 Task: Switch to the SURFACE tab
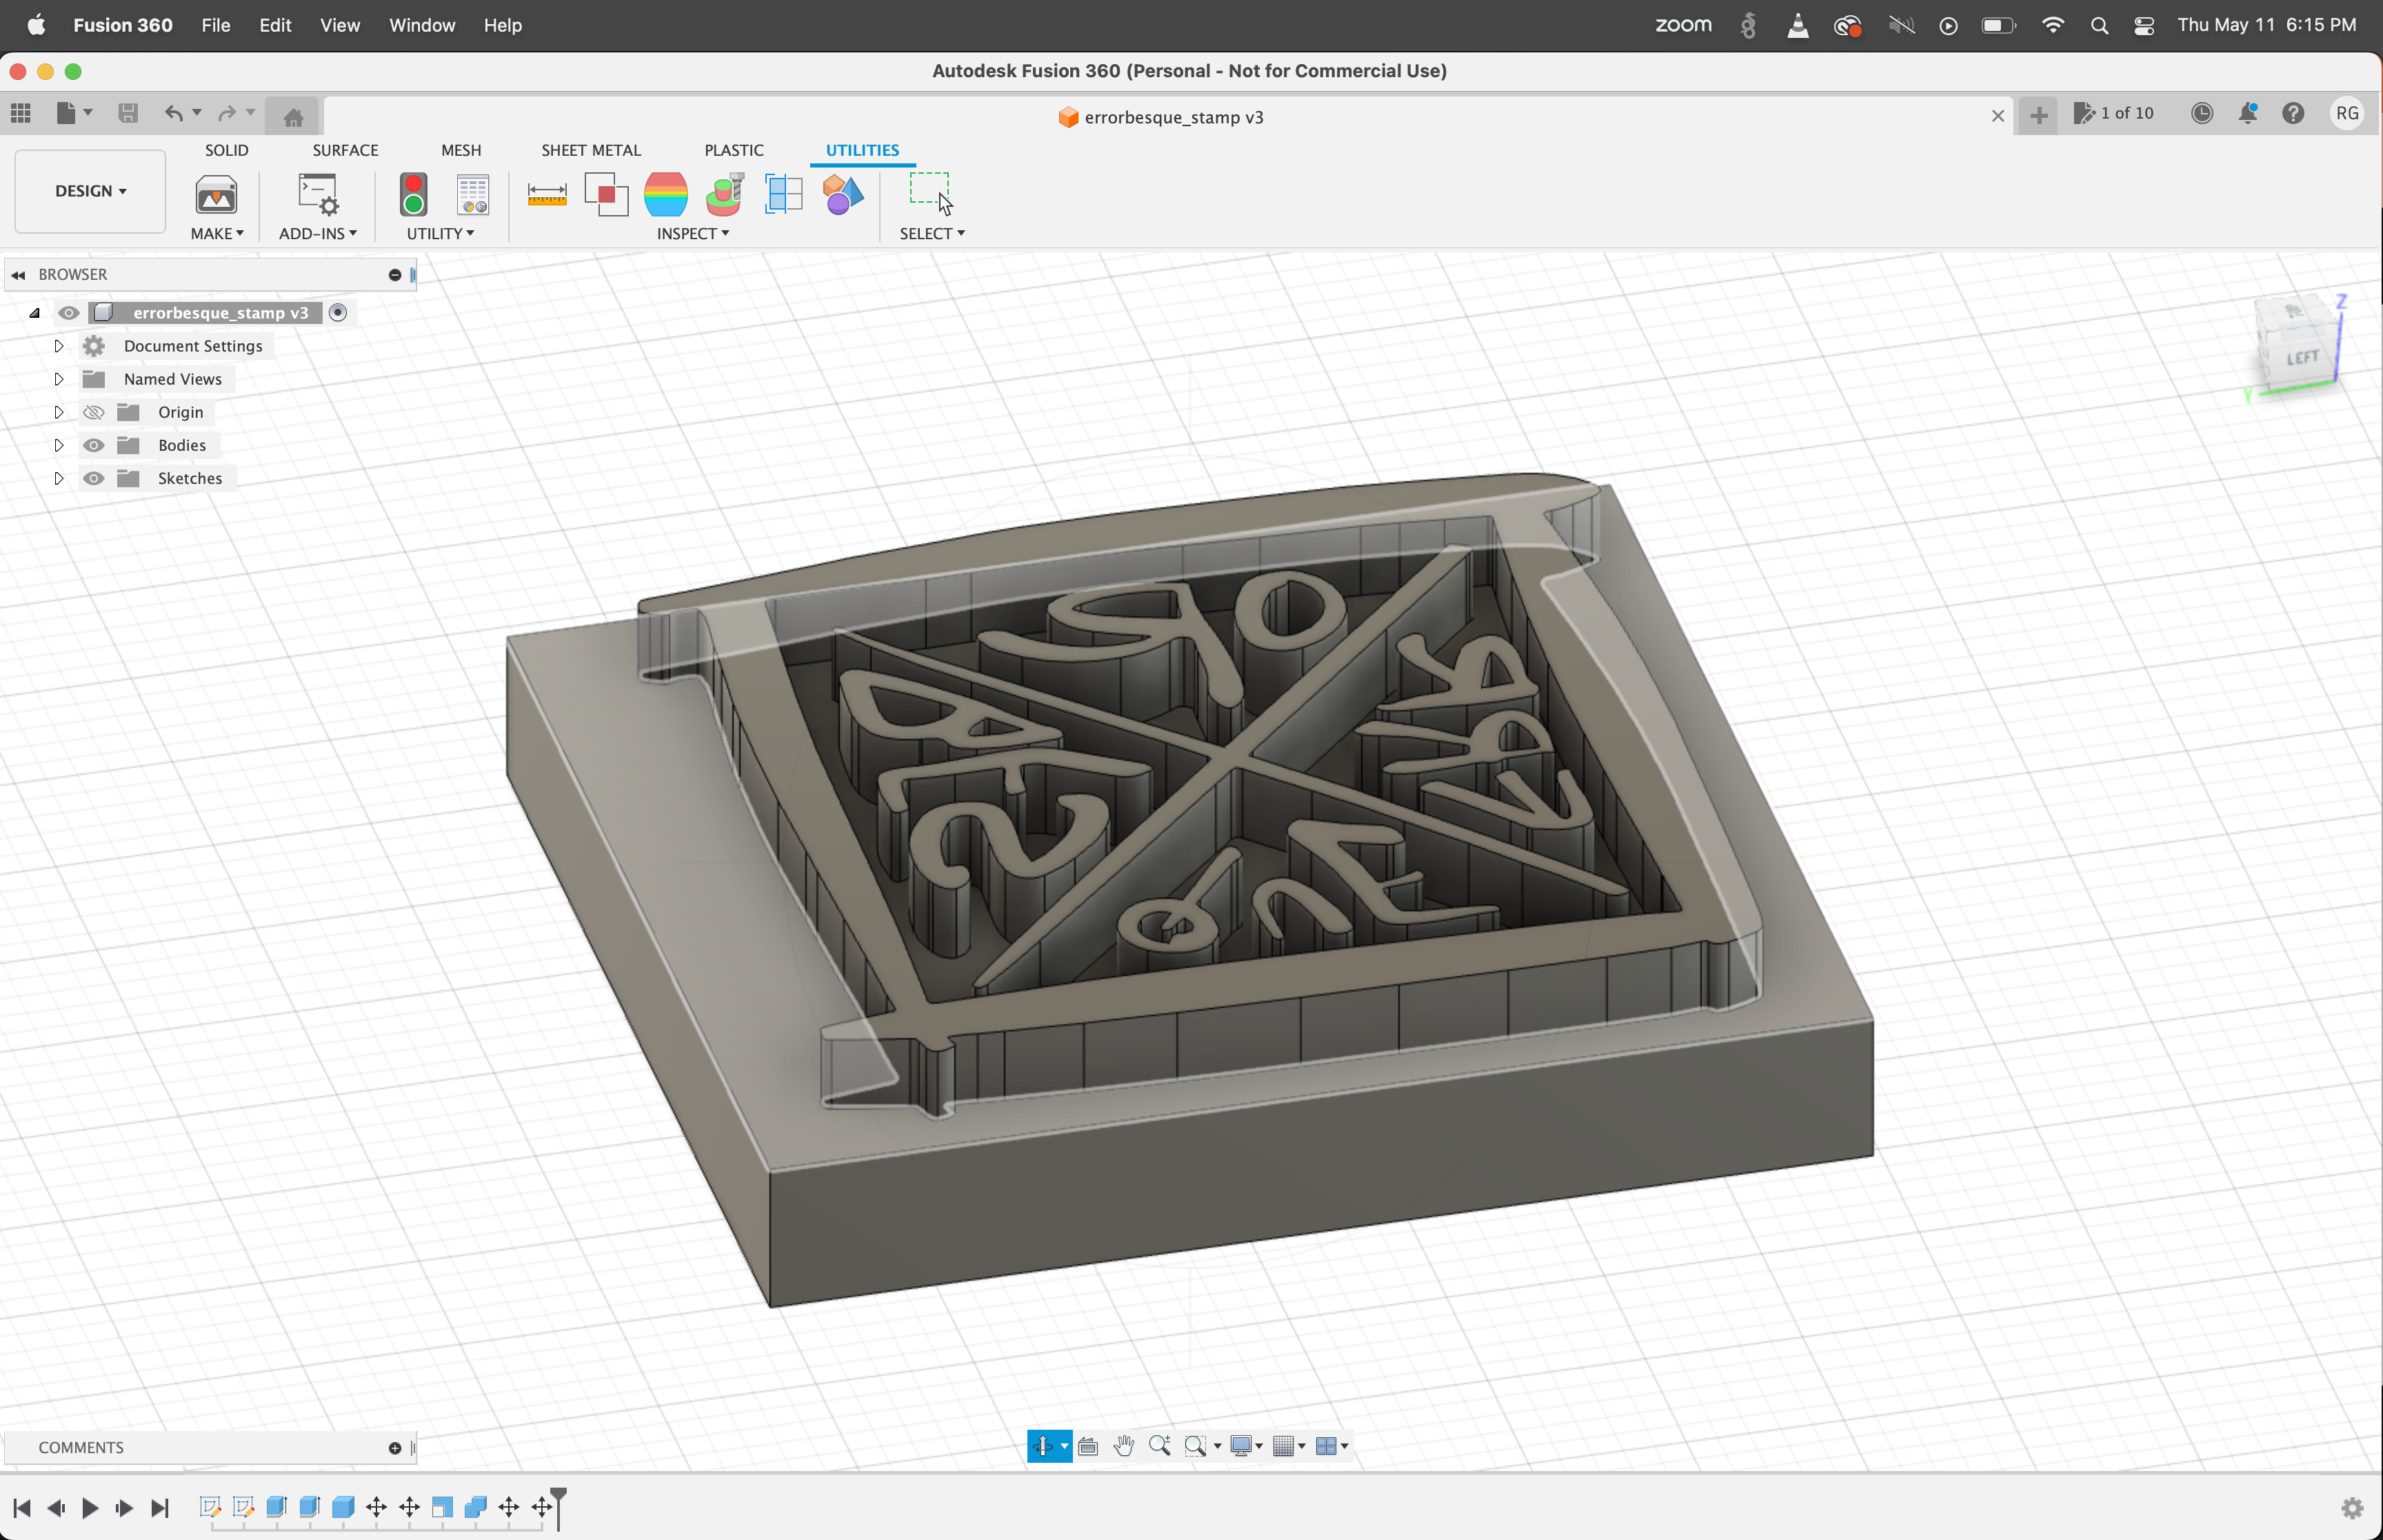pyautogui.click(x=345, y=150)
